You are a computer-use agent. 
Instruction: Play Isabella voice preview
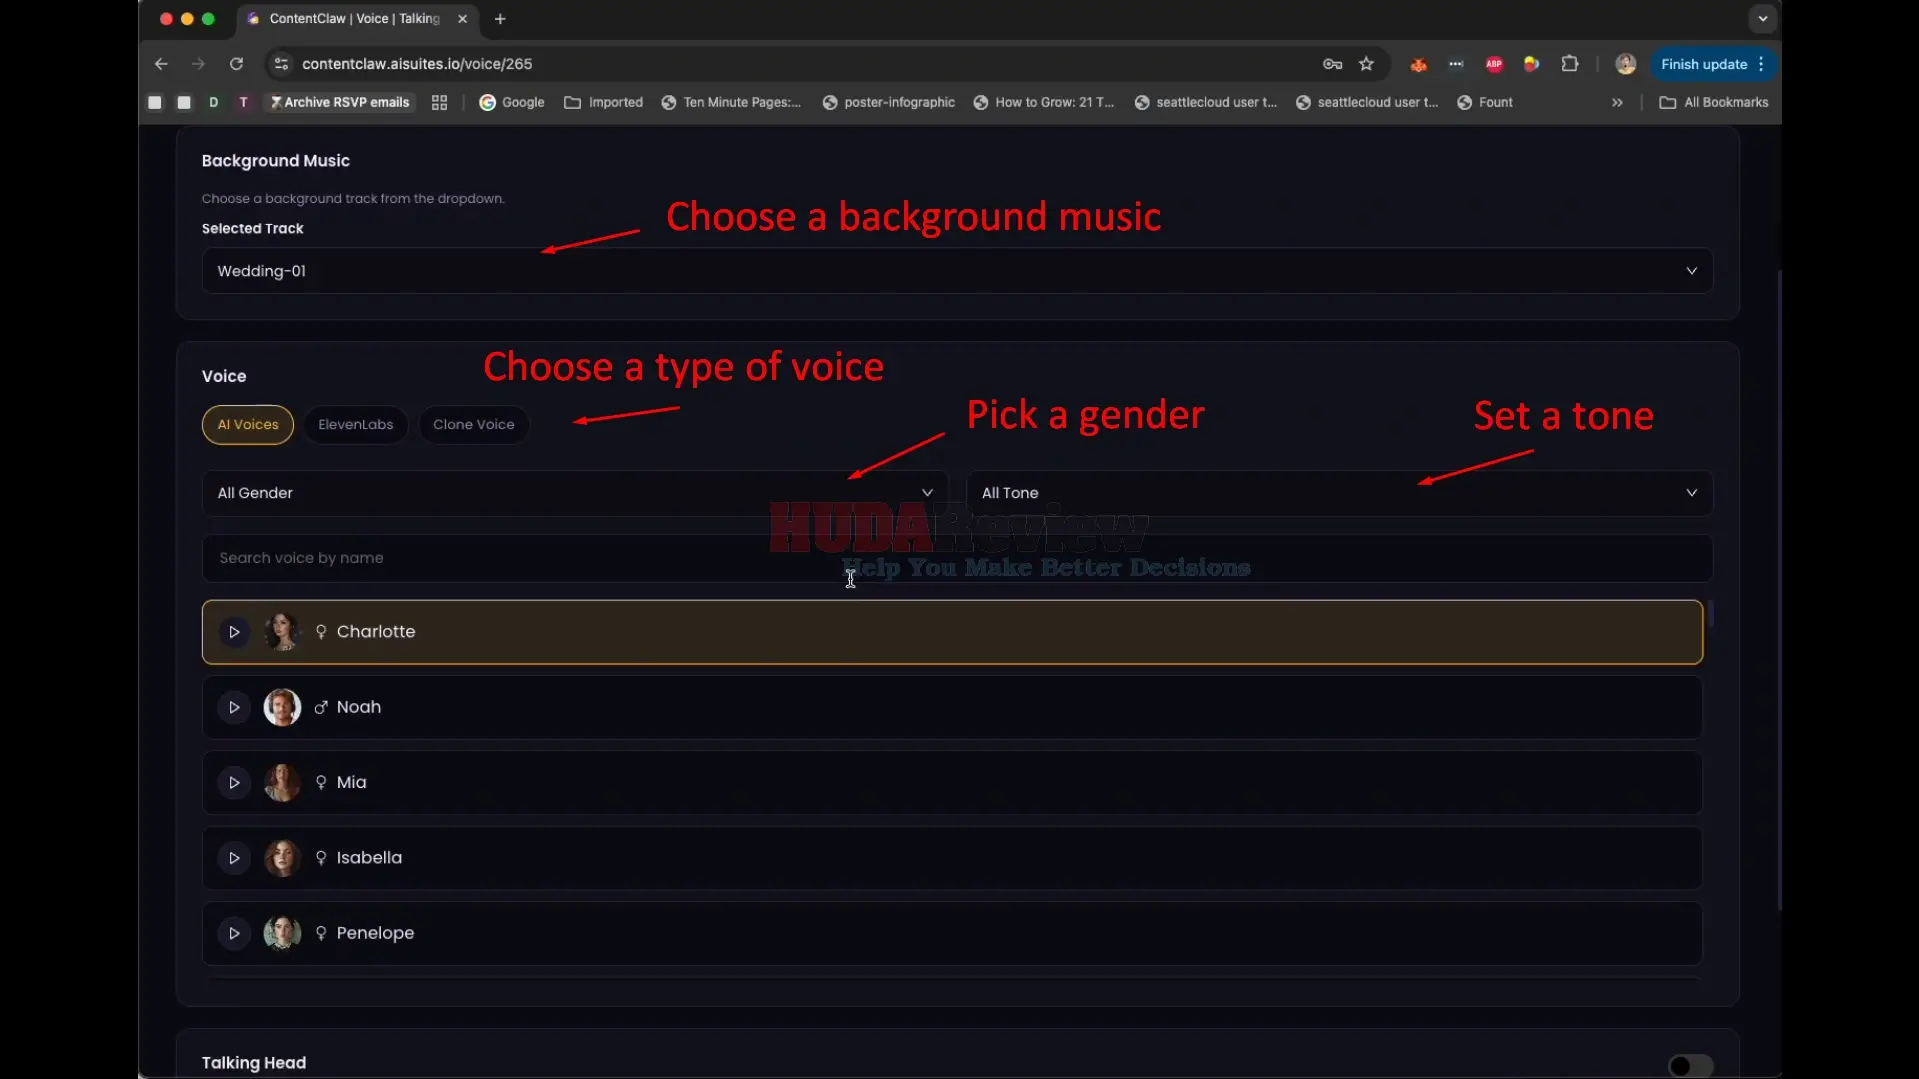[234, 858]
